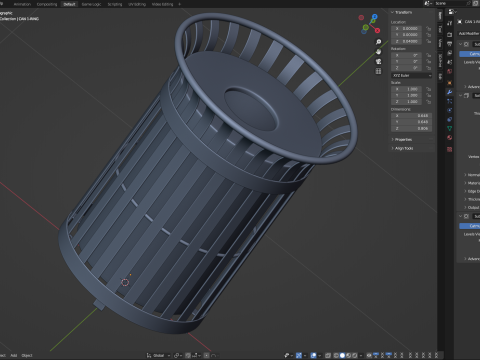The height and width of the screenshot is (360, 480).
Task: Open the green Object Data properties tab
Action: pos(449,128)
